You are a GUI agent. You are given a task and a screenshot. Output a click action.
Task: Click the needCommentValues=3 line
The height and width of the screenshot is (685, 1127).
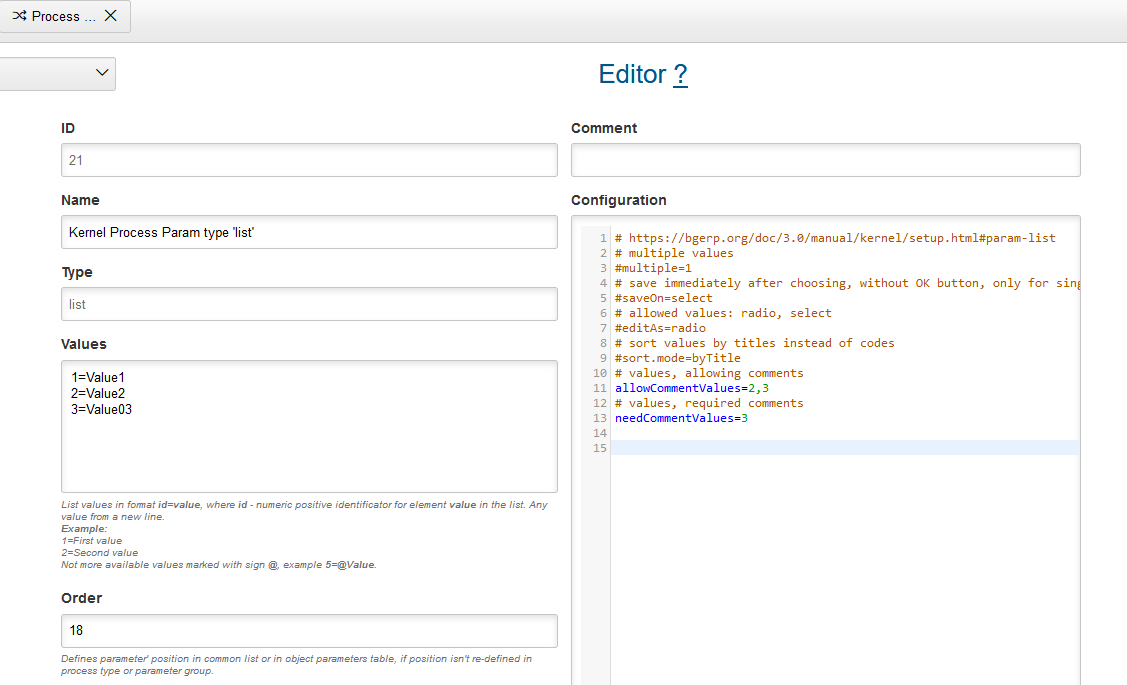point(682,417)
